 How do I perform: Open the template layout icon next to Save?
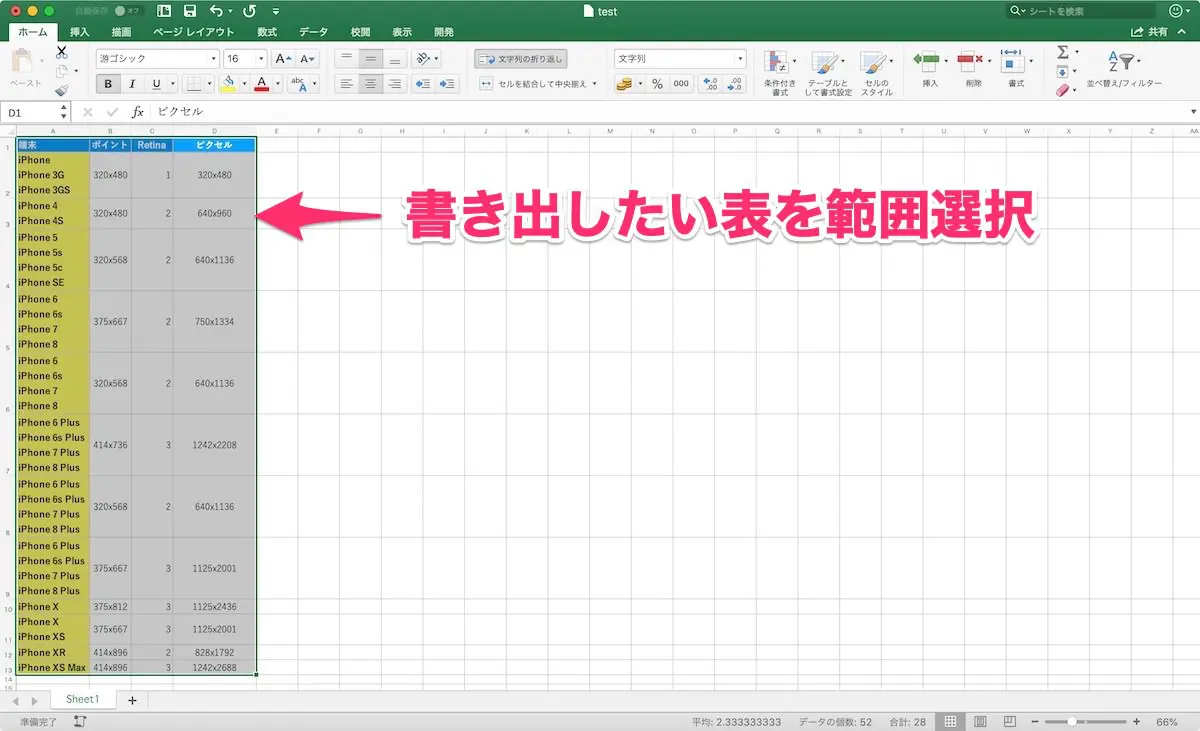coord(164,11)
